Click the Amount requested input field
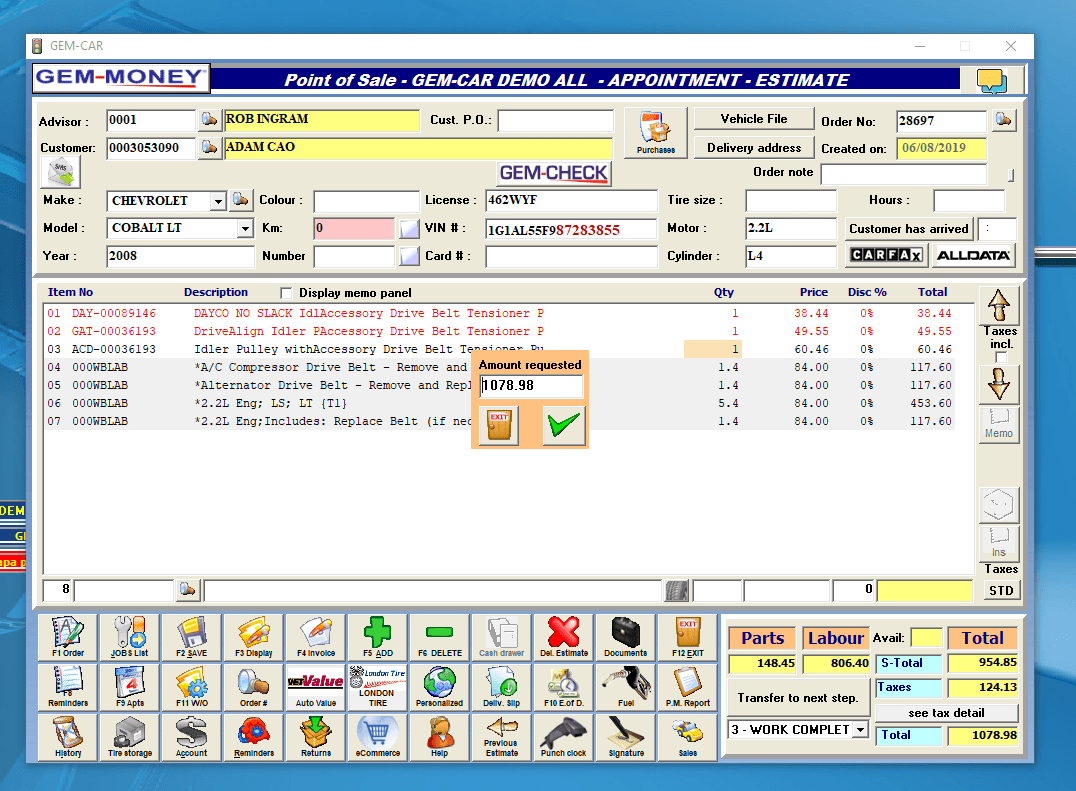 [531, 386]
